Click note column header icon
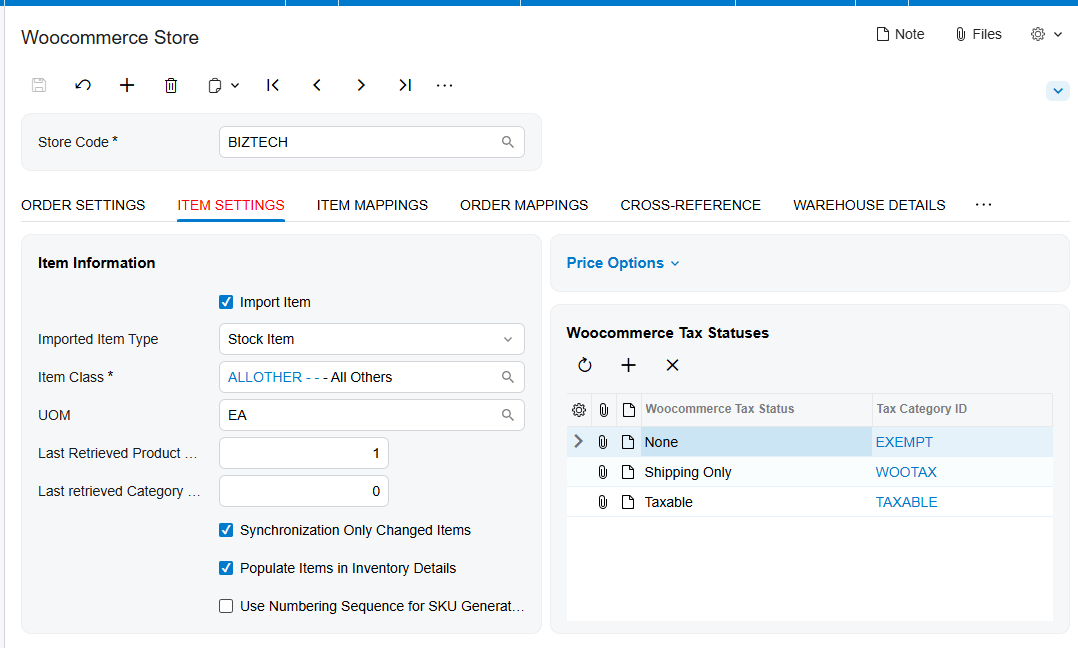 pos(628,410)
